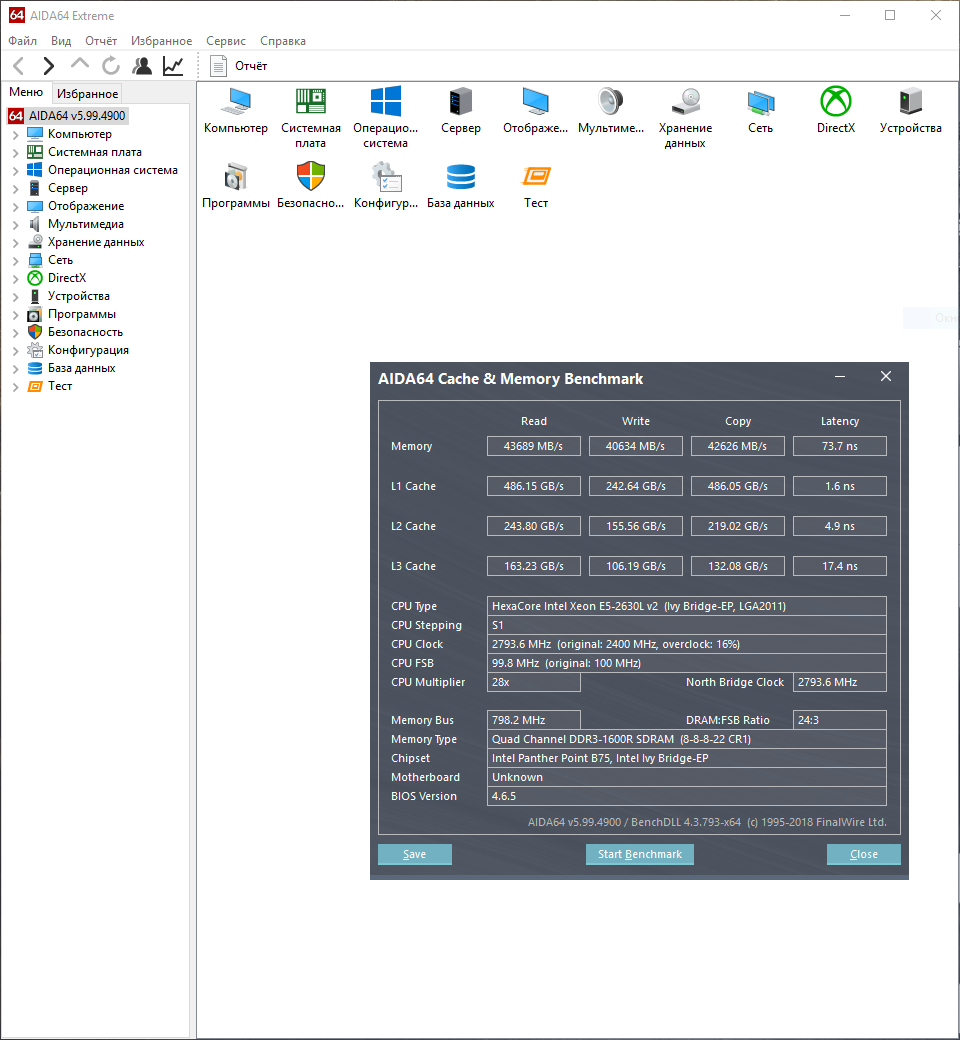Expand the Сеть tree node chevron
Viewport: 960px width, 1040px height.
[x=15, y=261]
